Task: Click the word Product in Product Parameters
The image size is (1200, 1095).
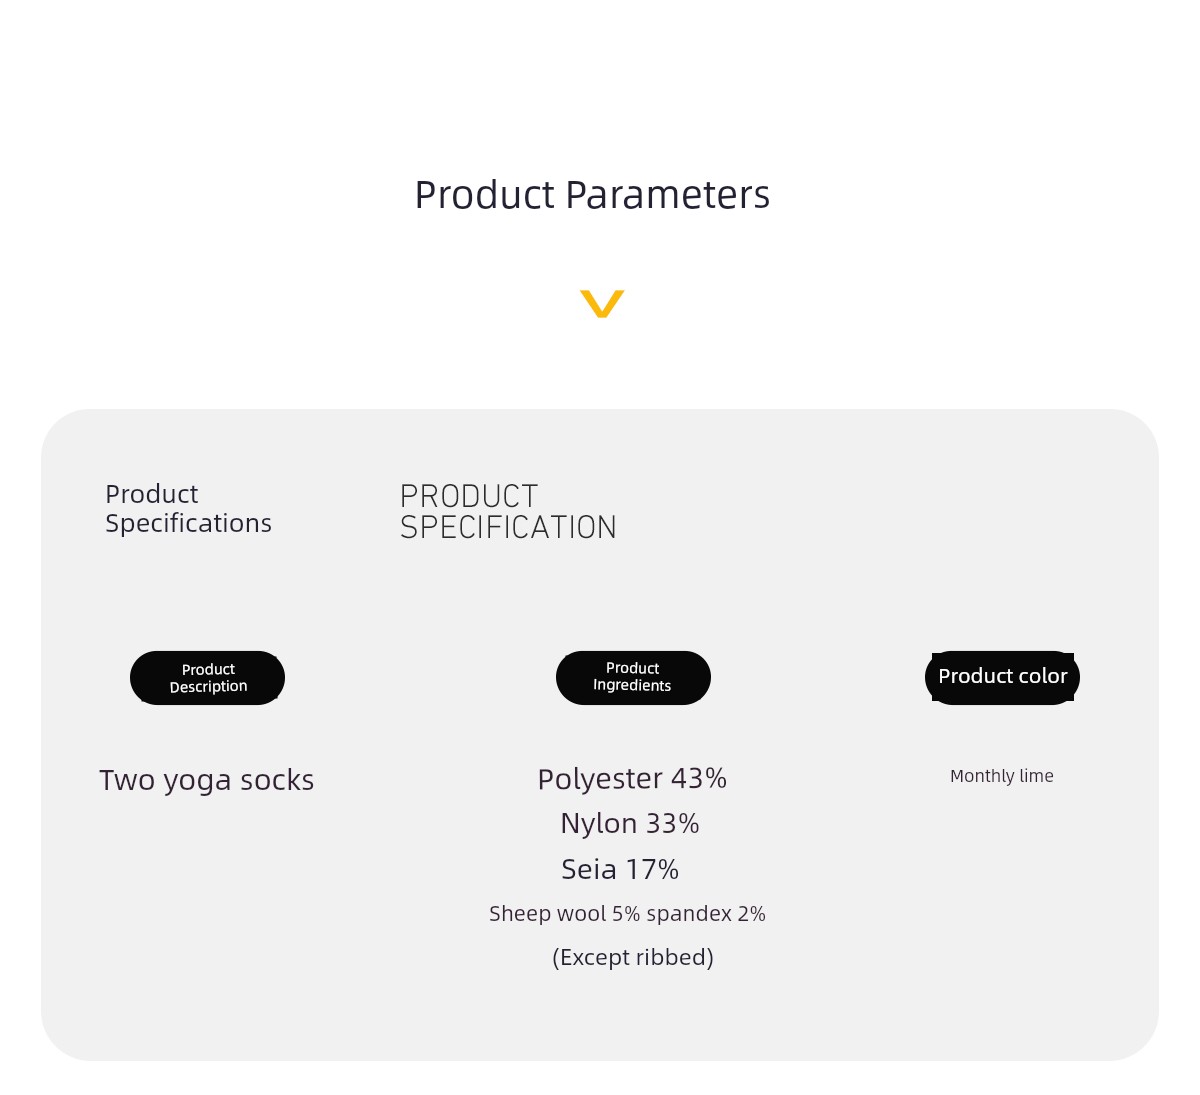Action: 485,195
